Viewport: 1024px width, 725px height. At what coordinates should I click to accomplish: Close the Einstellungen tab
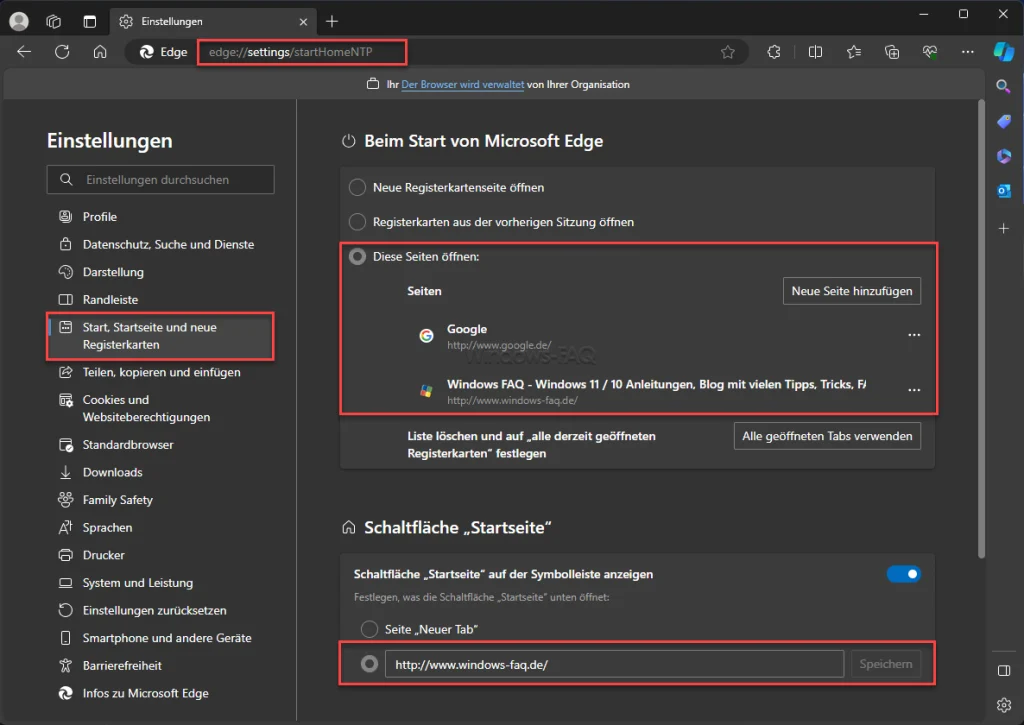303,22
